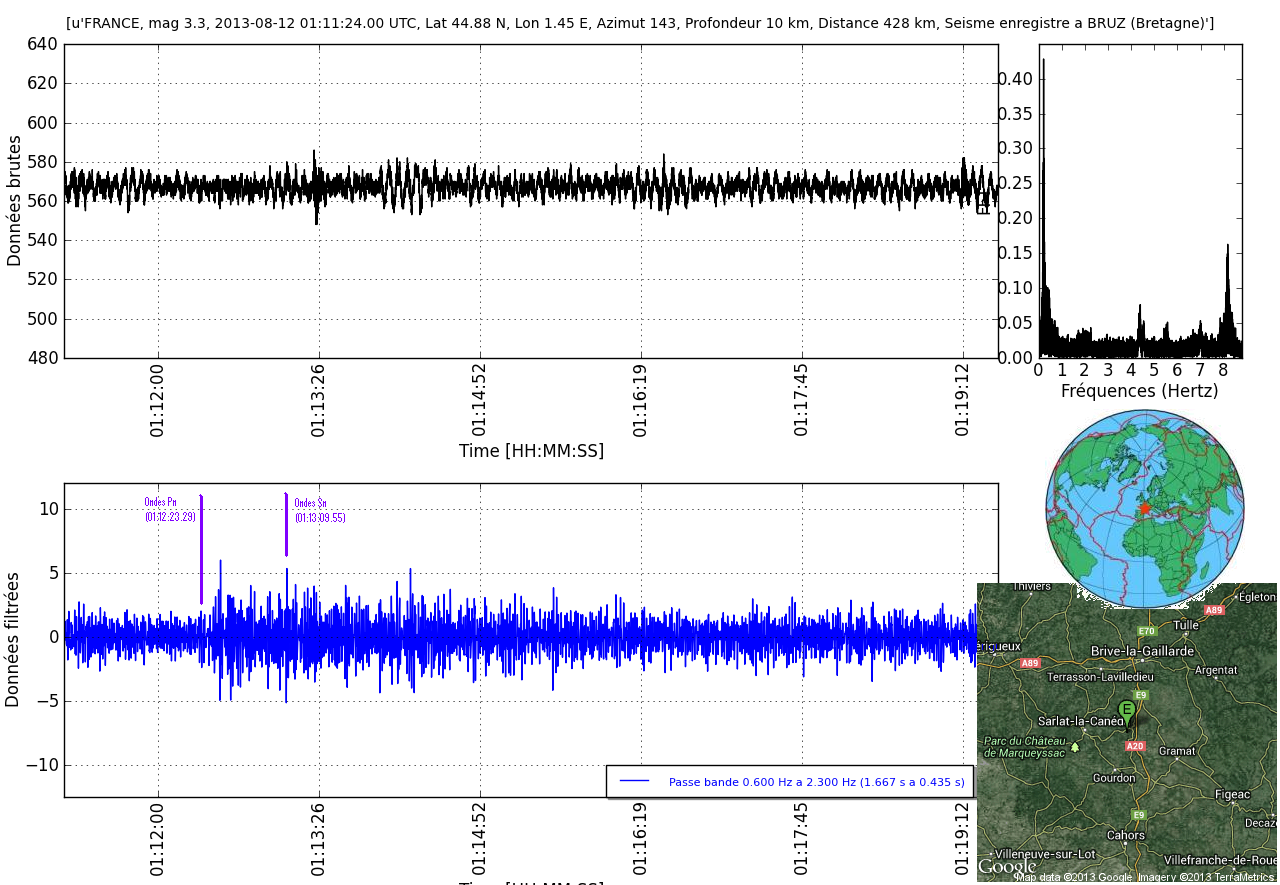Click the Brive-la-Gaillarde city label
Viewport: 1280px width, 885px height.
click(x=1142, y=651)
